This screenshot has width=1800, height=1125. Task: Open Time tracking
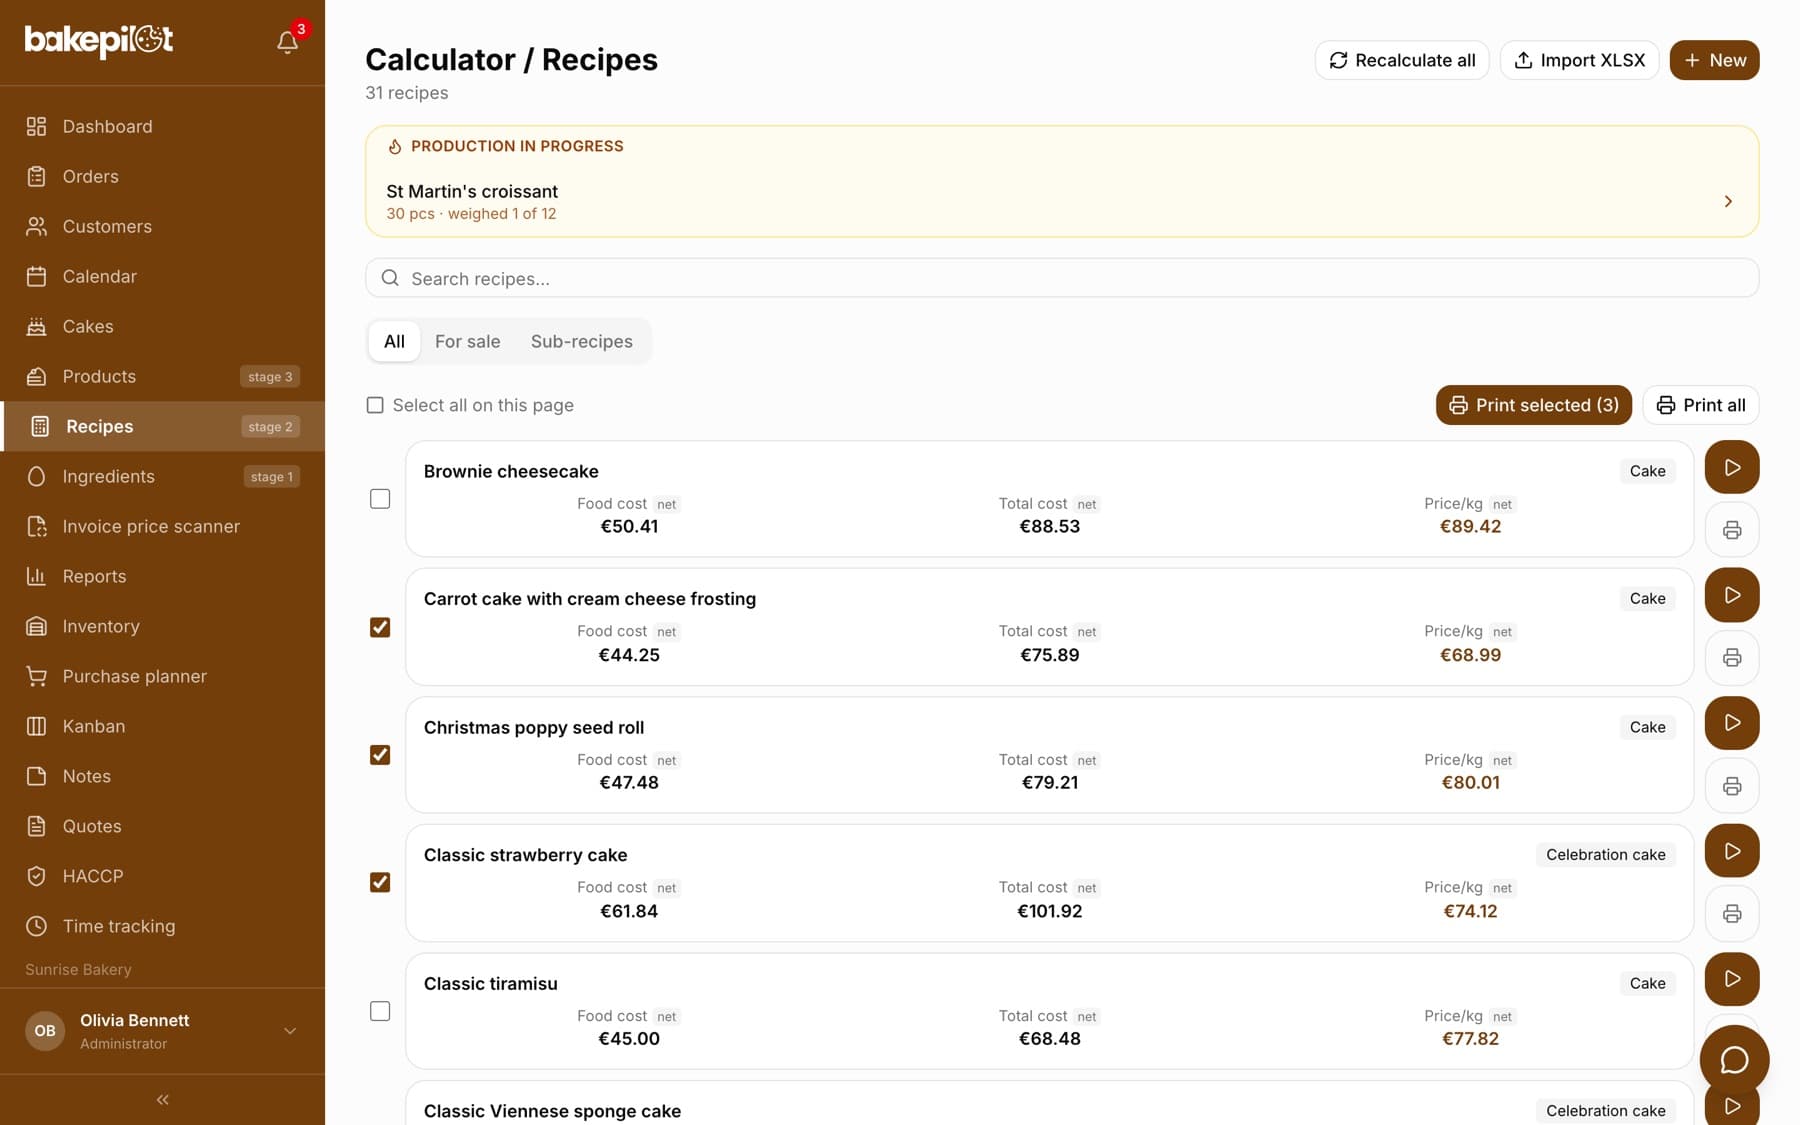coord(162,926)
